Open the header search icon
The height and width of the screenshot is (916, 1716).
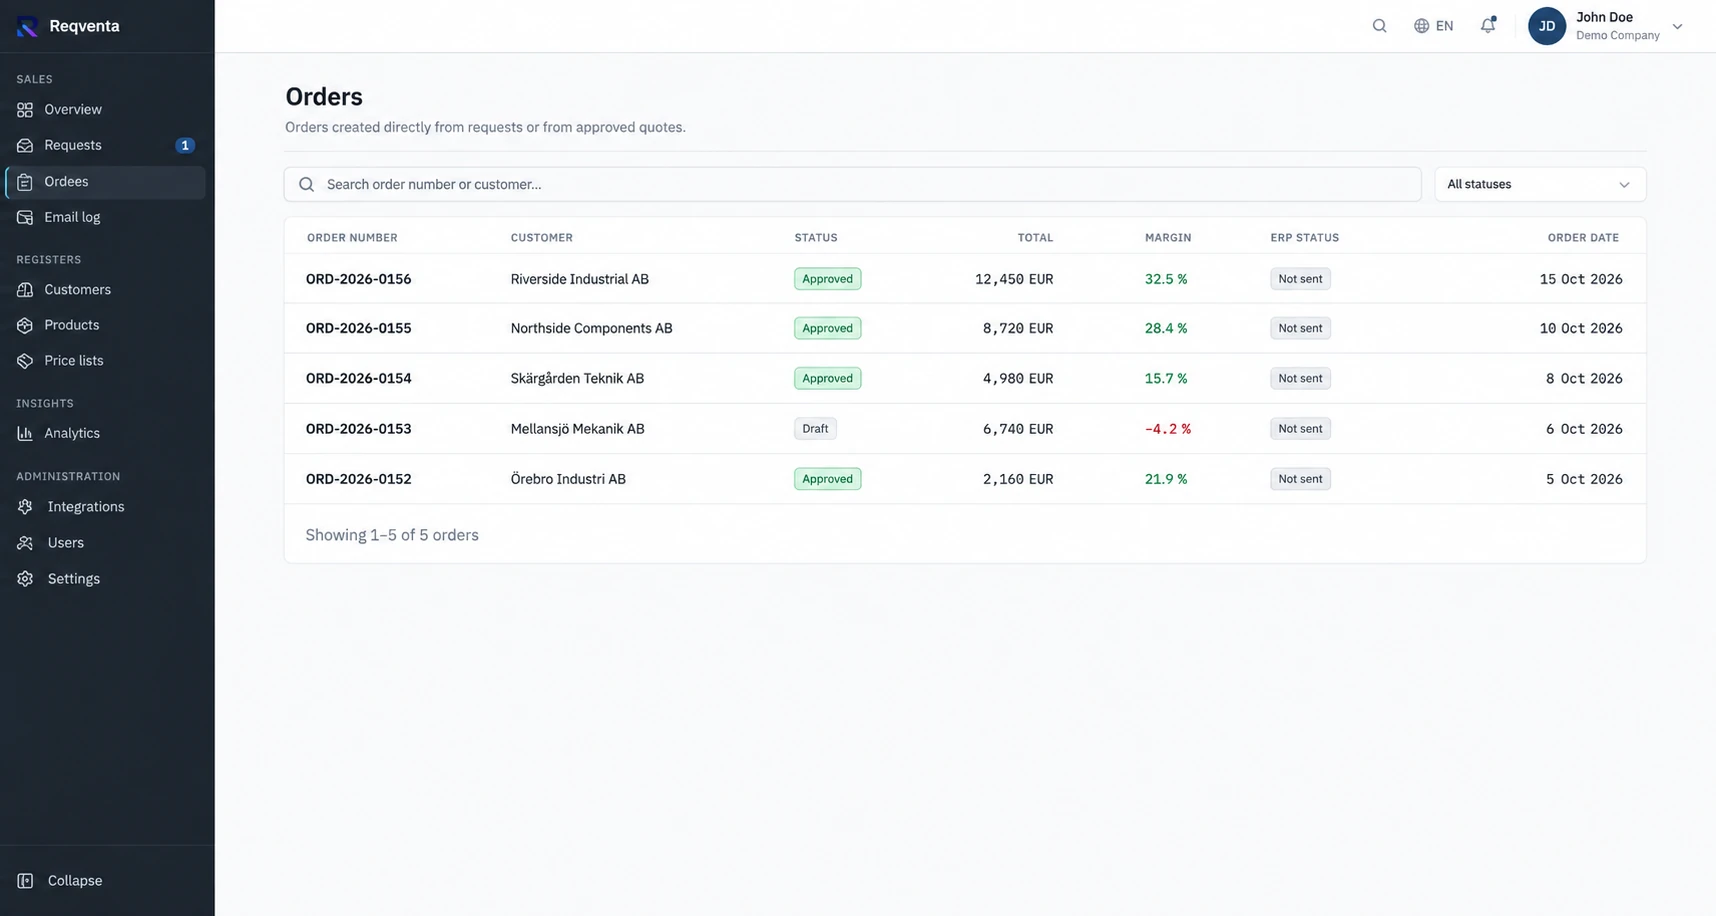(x=1379, y=26)
